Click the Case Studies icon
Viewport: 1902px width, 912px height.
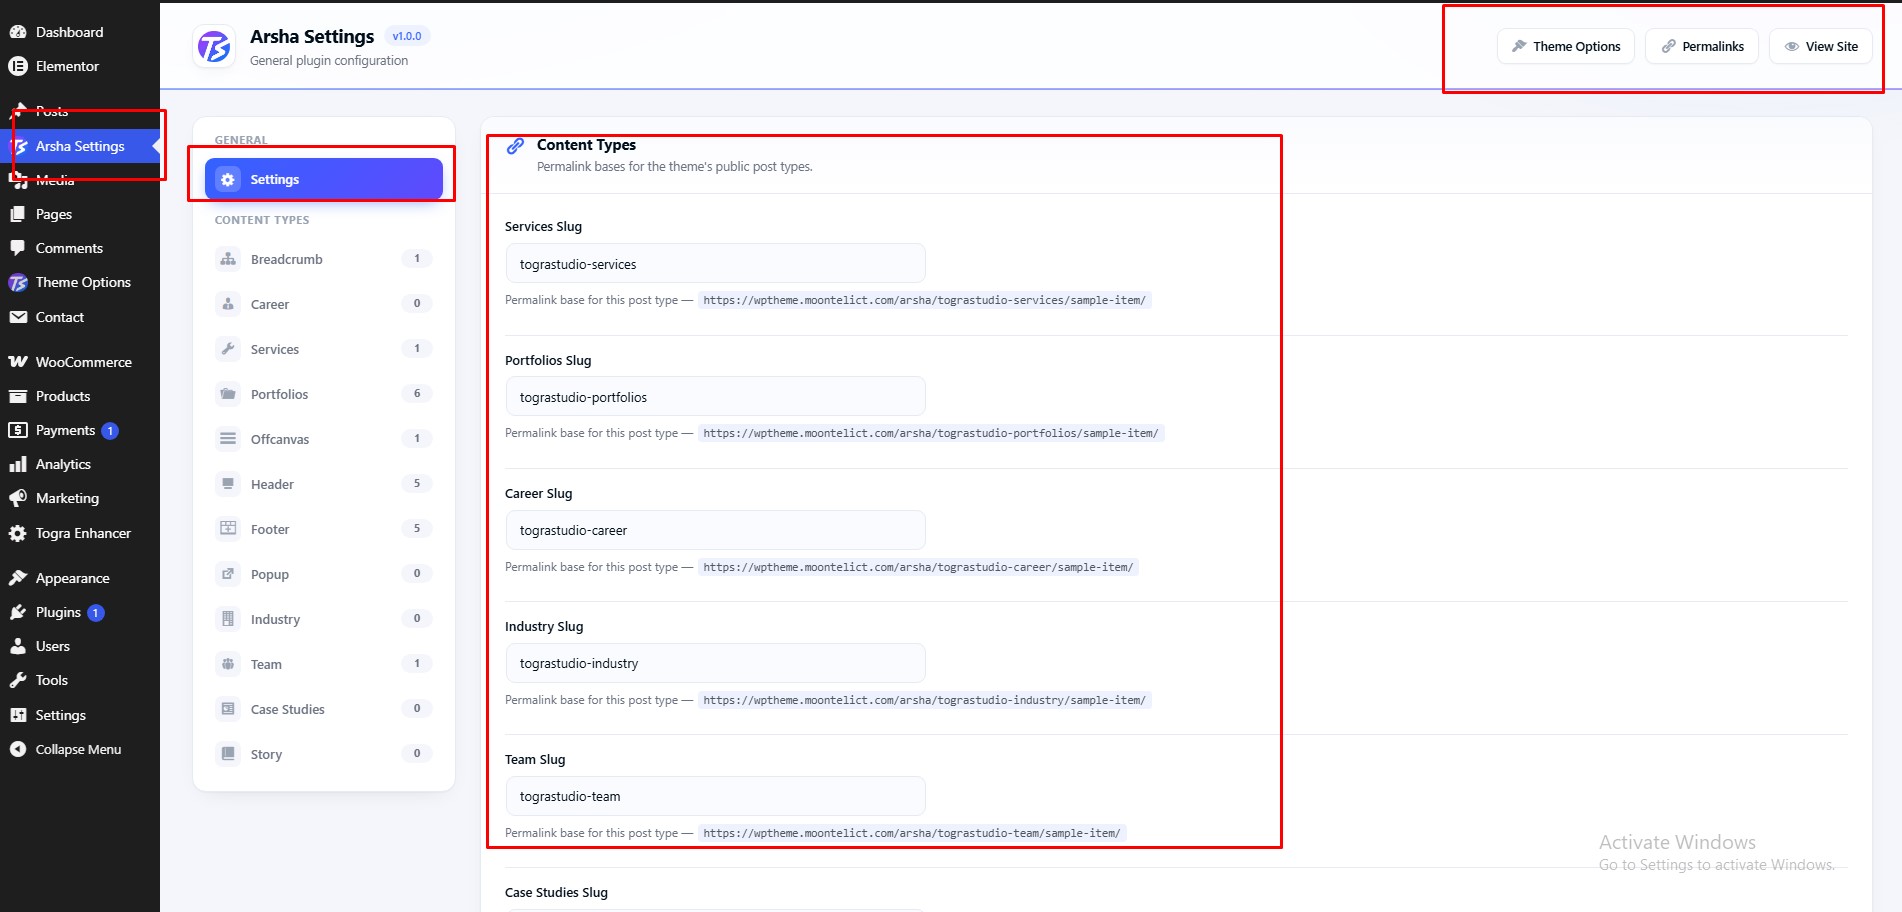click(x=228, y=709)
